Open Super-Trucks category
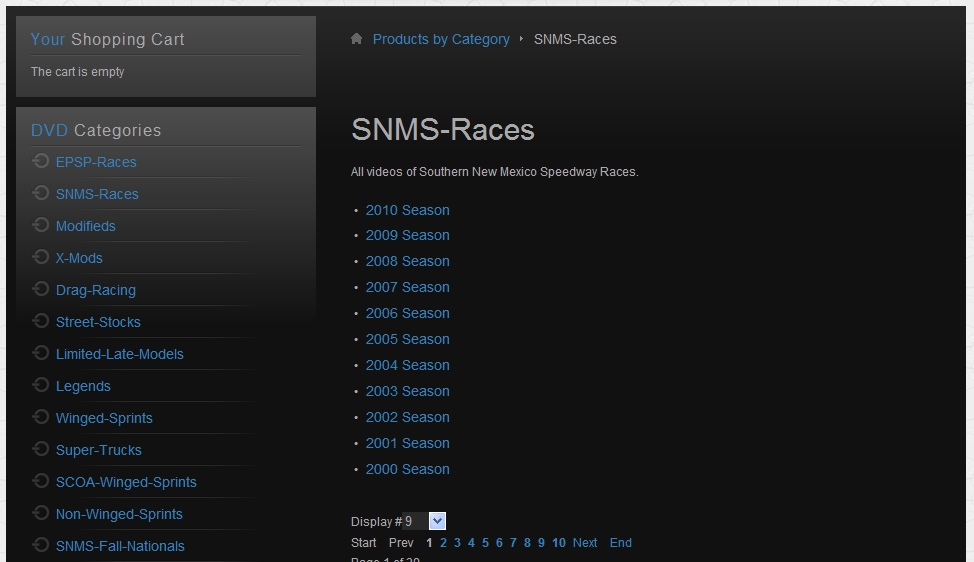Viewport: 974px width, 562px height. pos(99,450)
